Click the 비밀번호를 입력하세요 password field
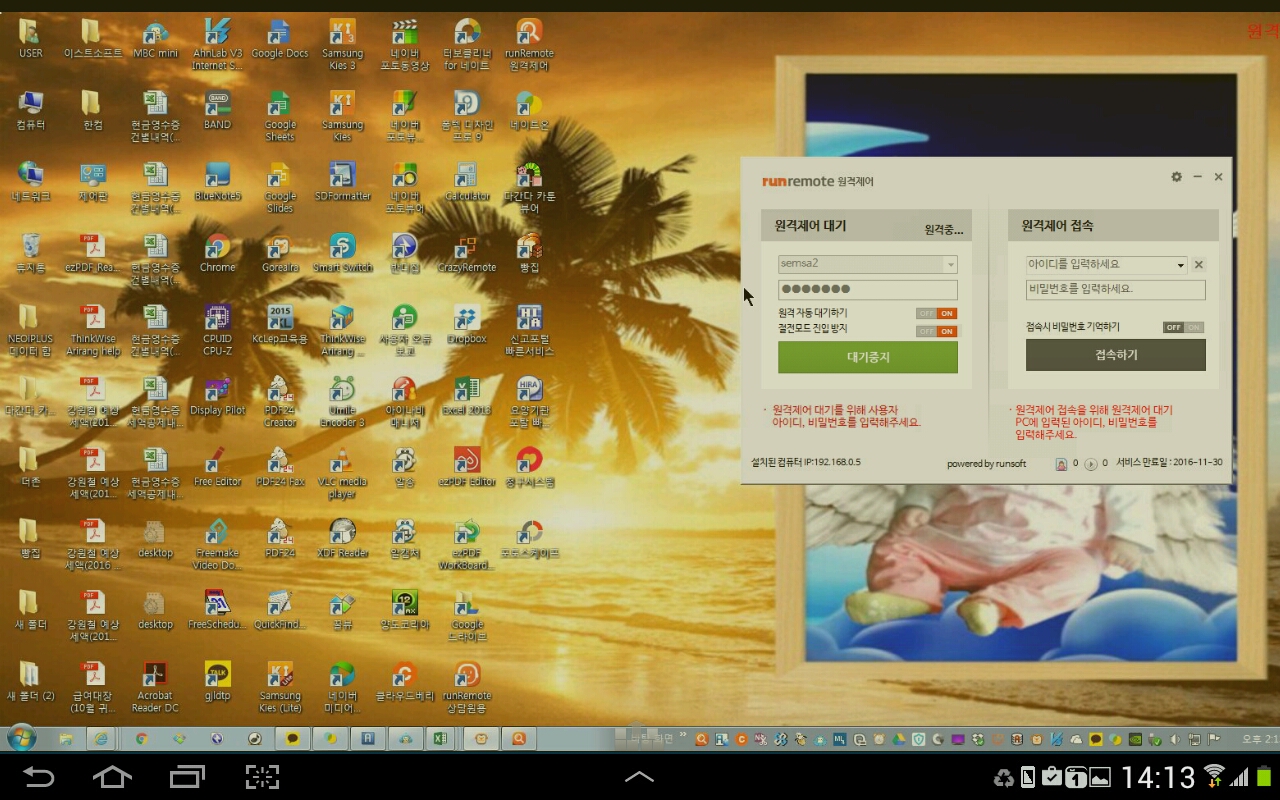Screen dimensions: 1280x800 point(1115,290)
